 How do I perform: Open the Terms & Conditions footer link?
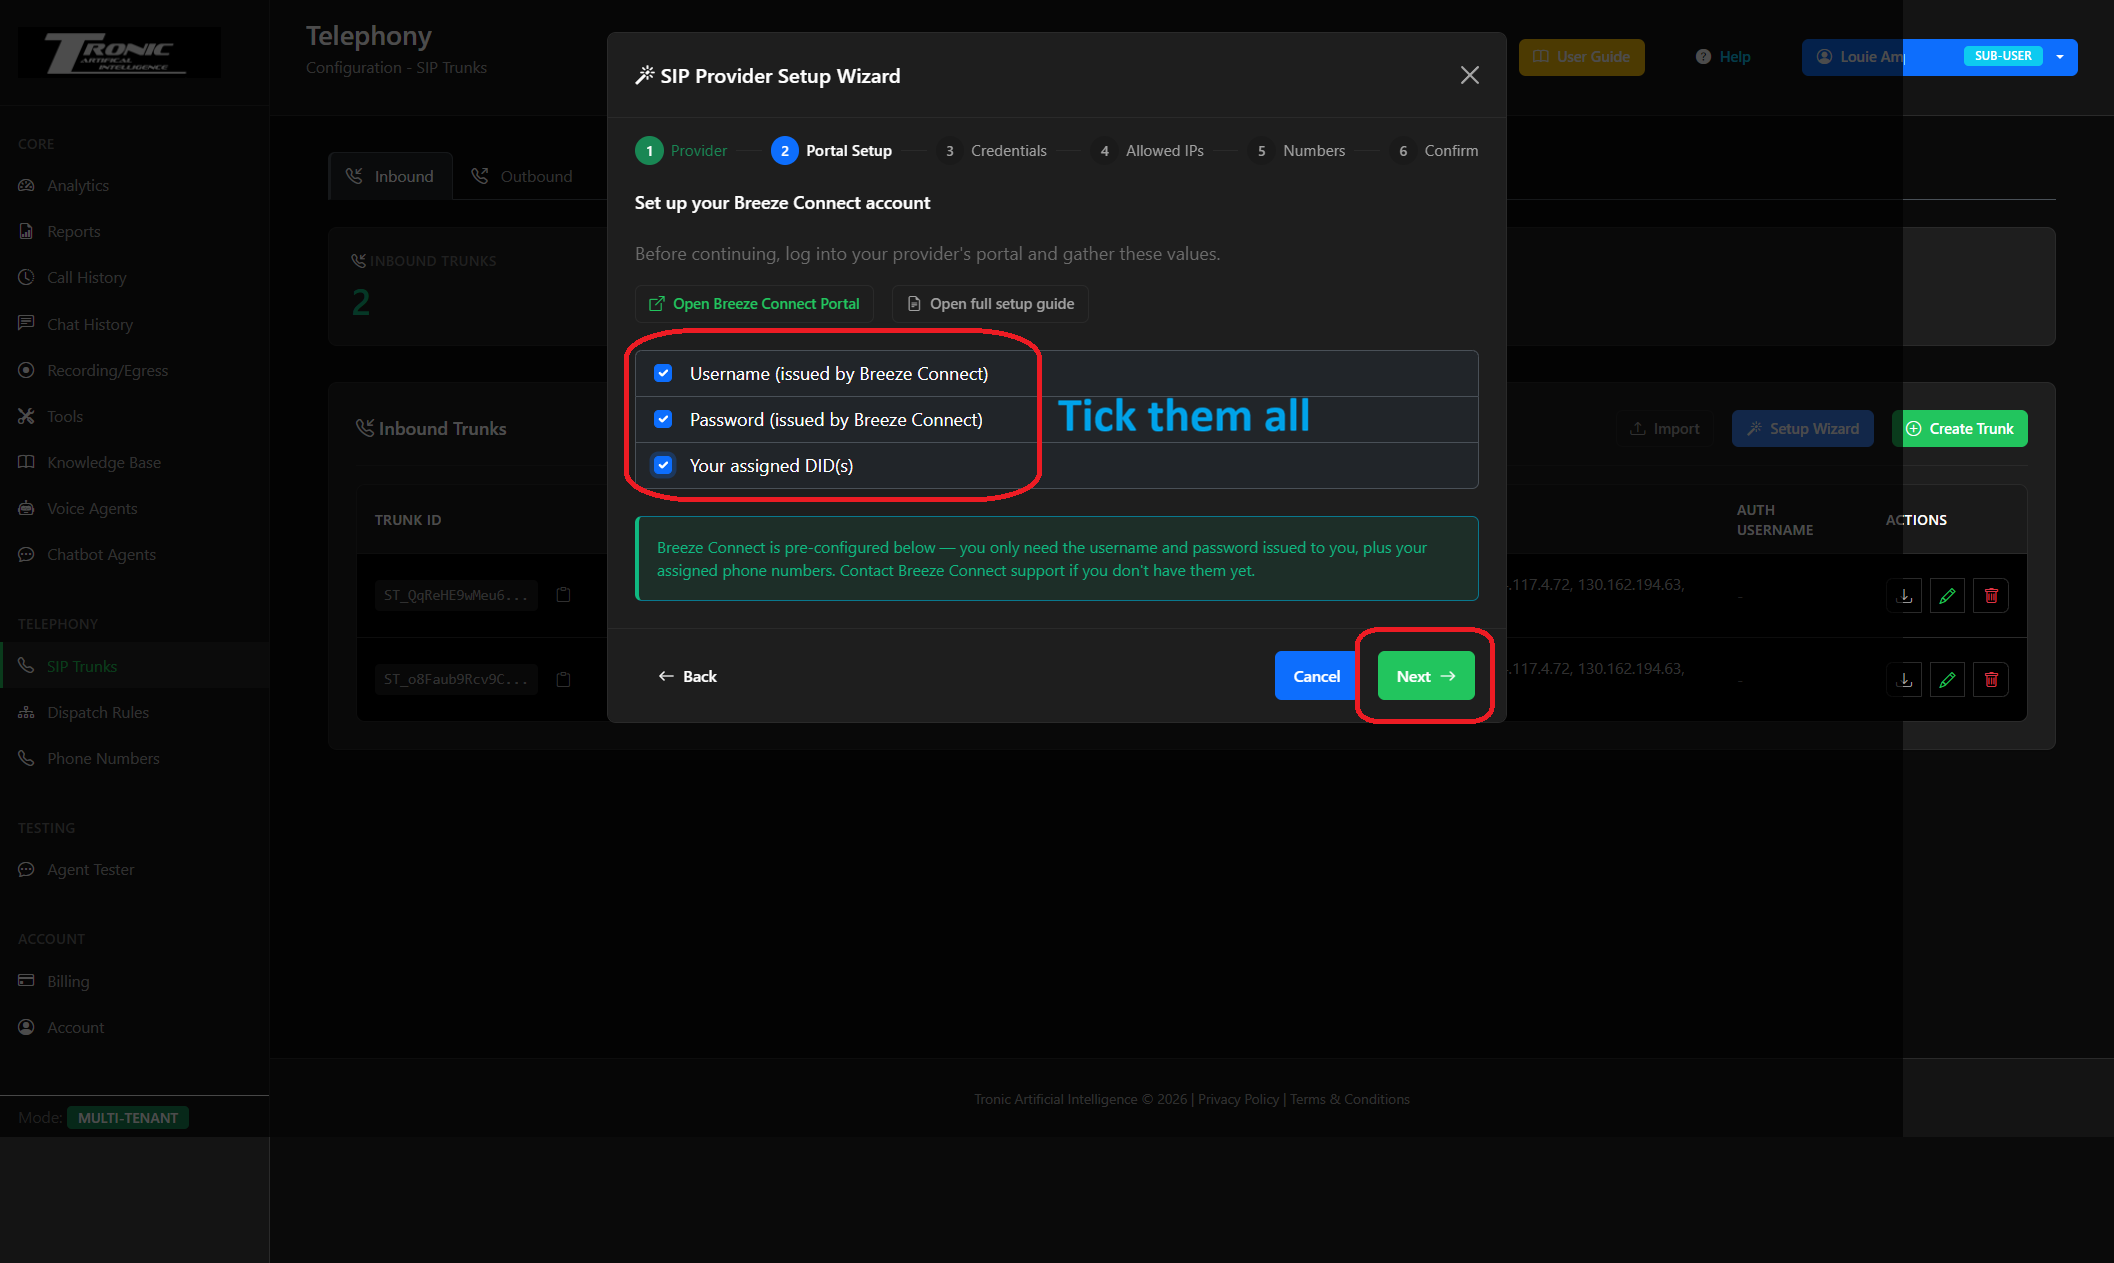click(x=1350, y=1099)
